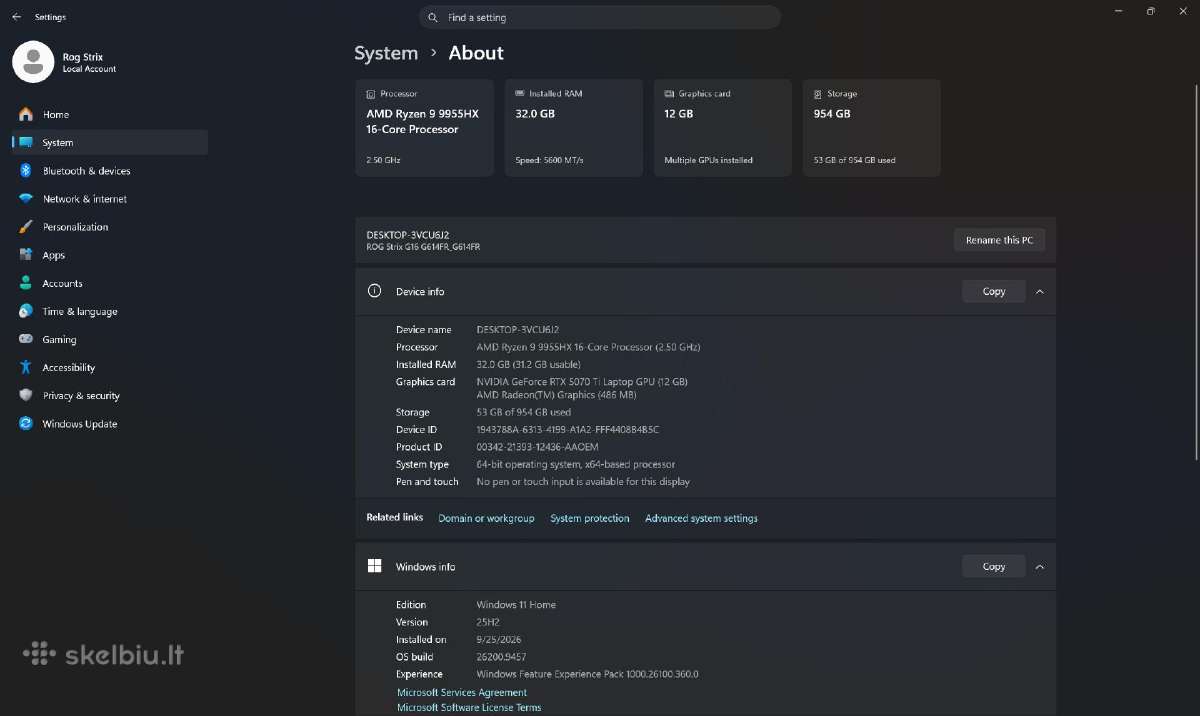Go to Network & internet settings
The height and width of the screenshot is (716, 1200).
point(110,199)
